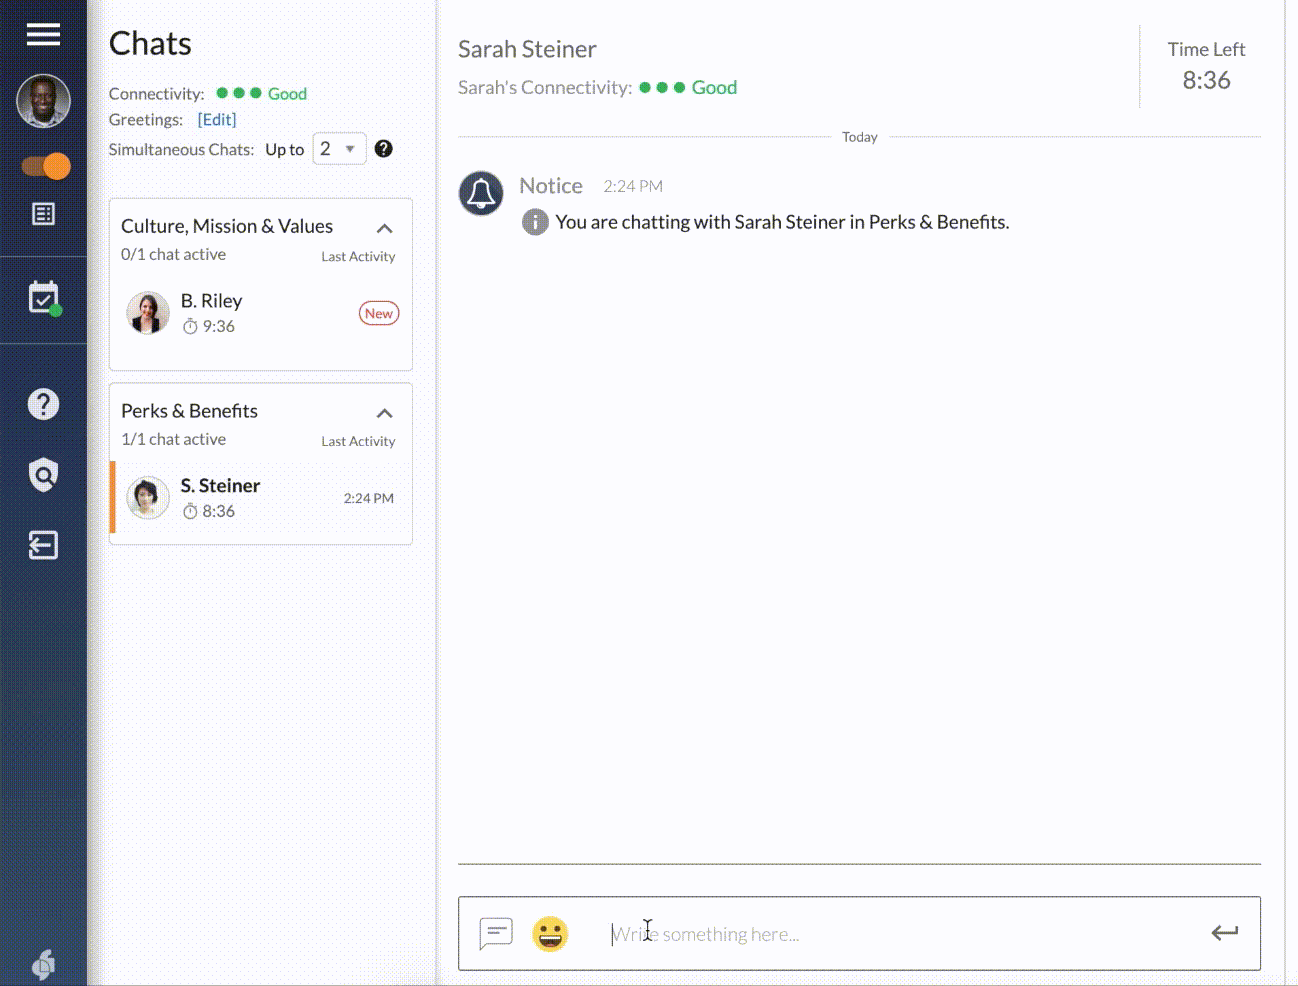Viewport: 1298px width, 986px height.
Task: Open the canned messages icon
Action: coord(496,934)
